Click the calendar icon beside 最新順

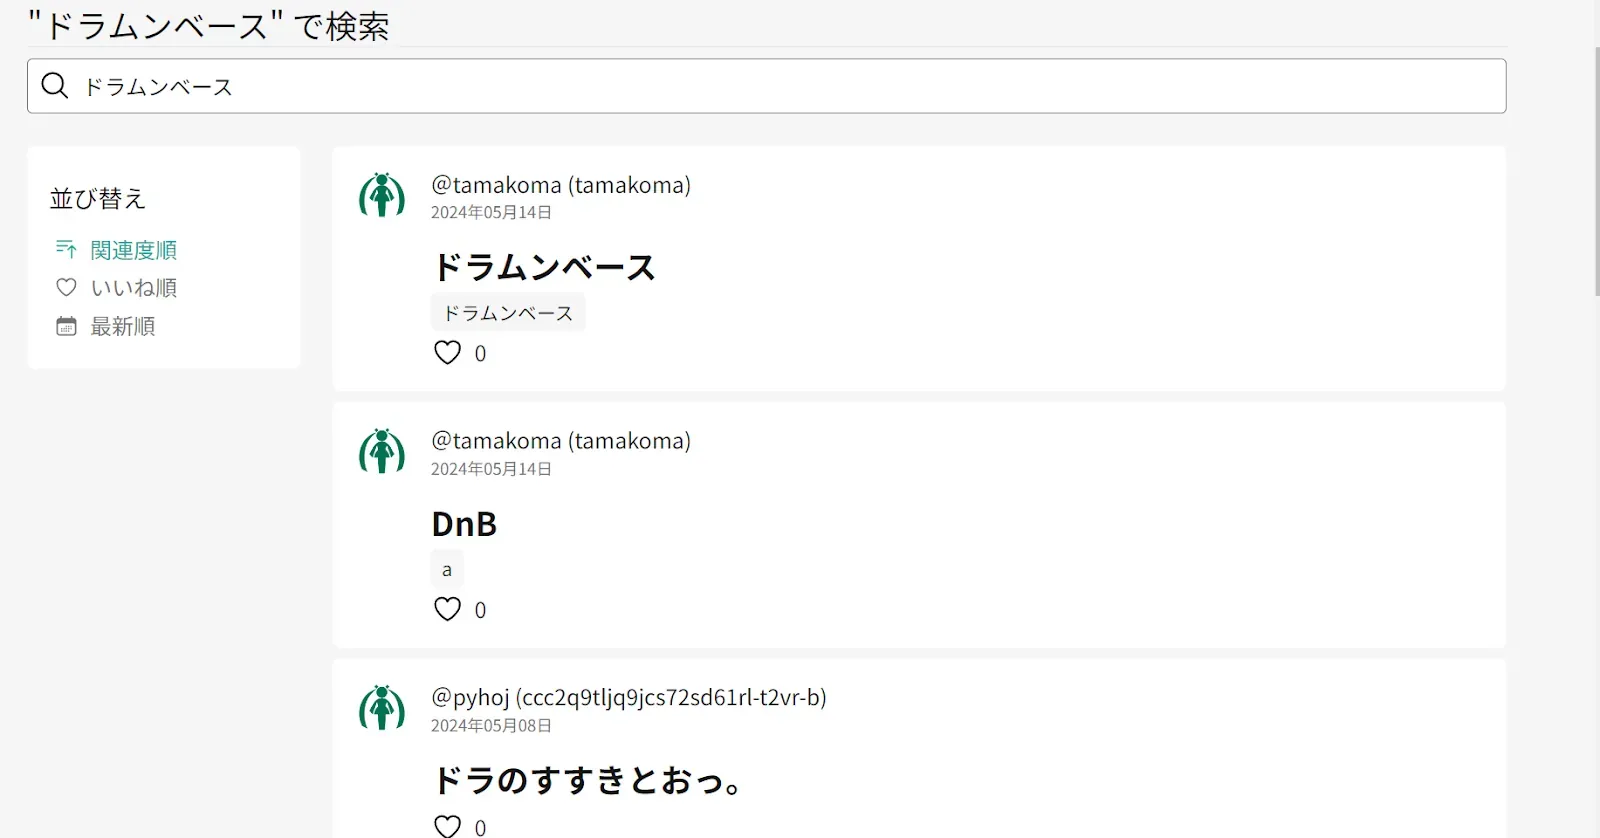click(66, 326)
